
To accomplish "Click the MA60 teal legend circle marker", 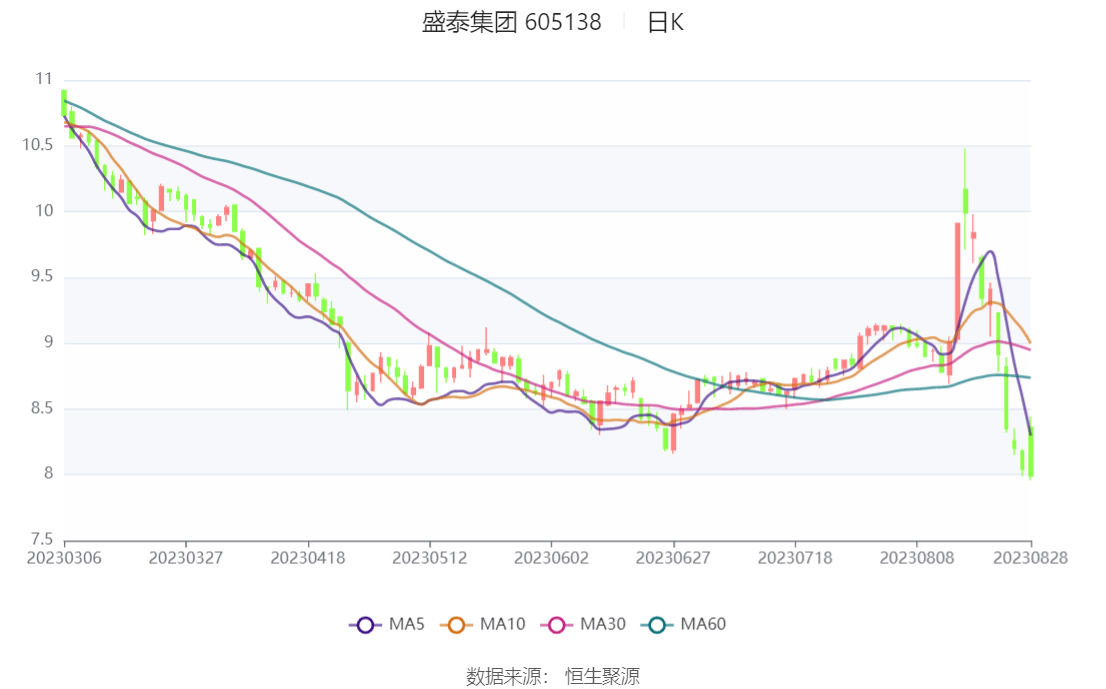I will [x=657, y=625].
